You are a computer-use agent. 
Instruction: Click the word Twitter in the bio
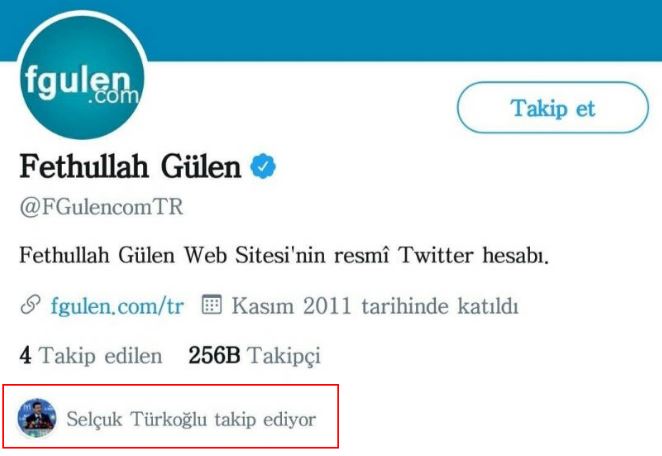(436, 255)
